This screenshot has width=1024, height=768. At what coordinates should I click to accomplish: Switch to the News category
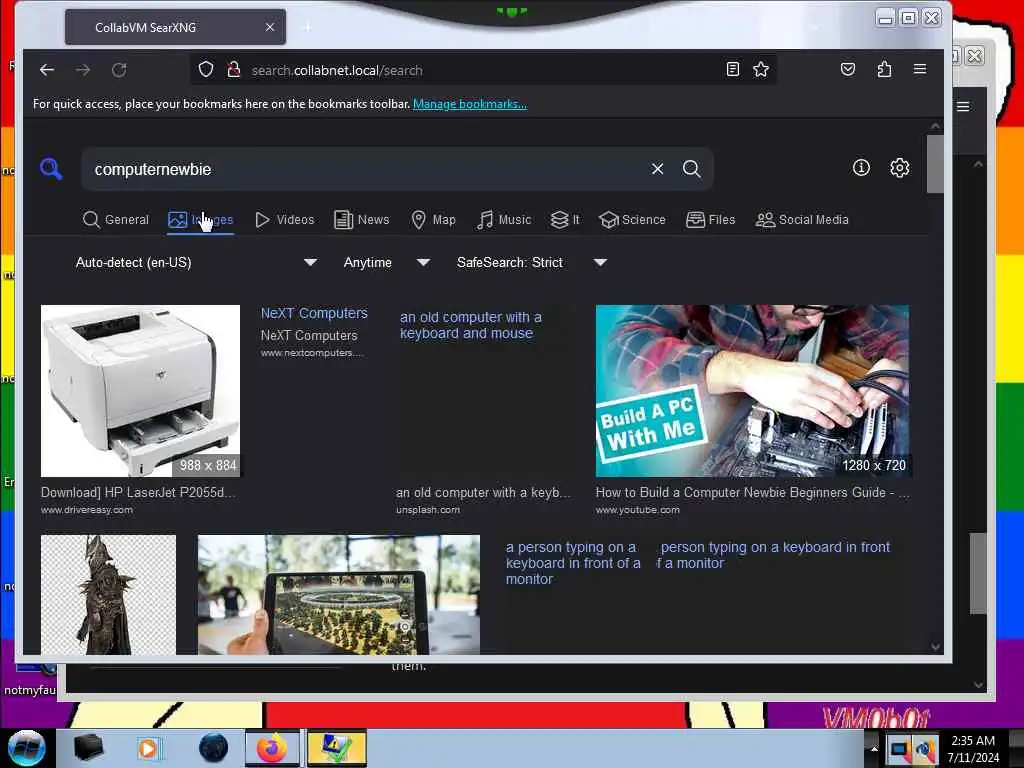coord(362,219)
